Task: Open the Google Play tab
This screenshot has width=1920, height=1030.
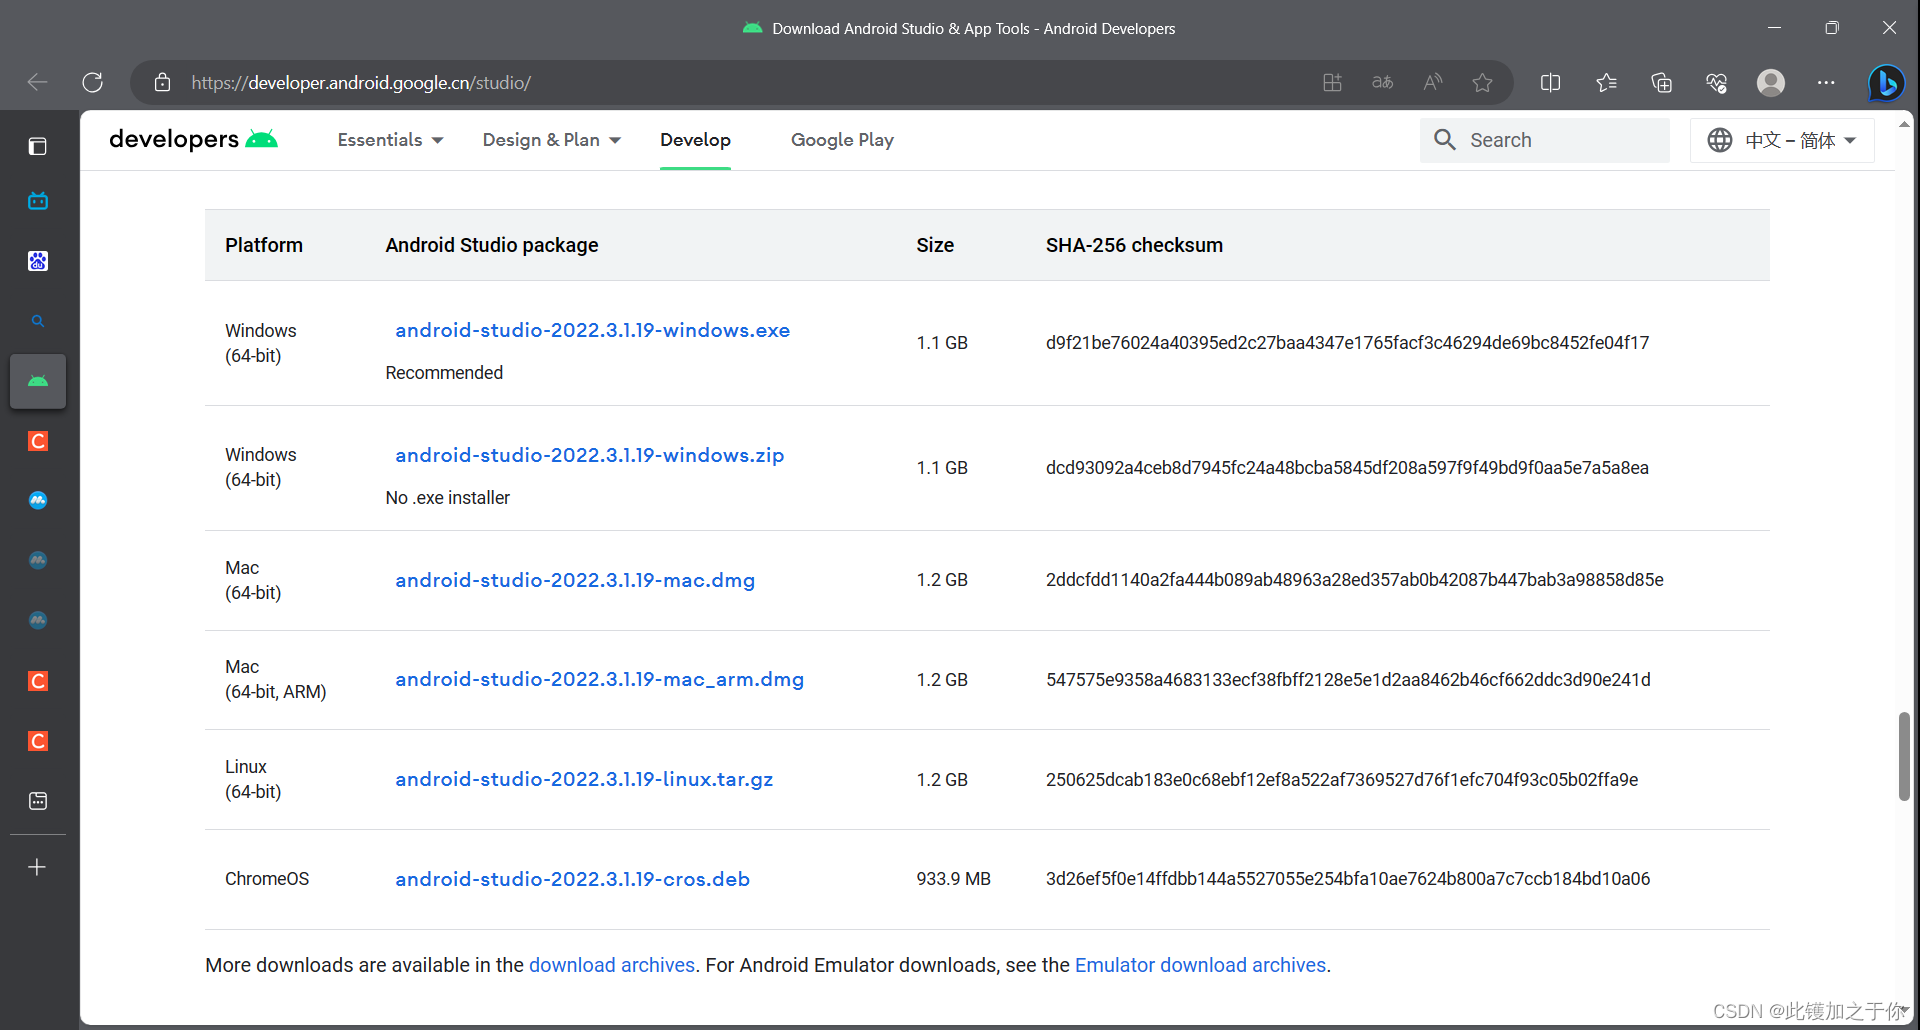Action: [x=842, y=140]
